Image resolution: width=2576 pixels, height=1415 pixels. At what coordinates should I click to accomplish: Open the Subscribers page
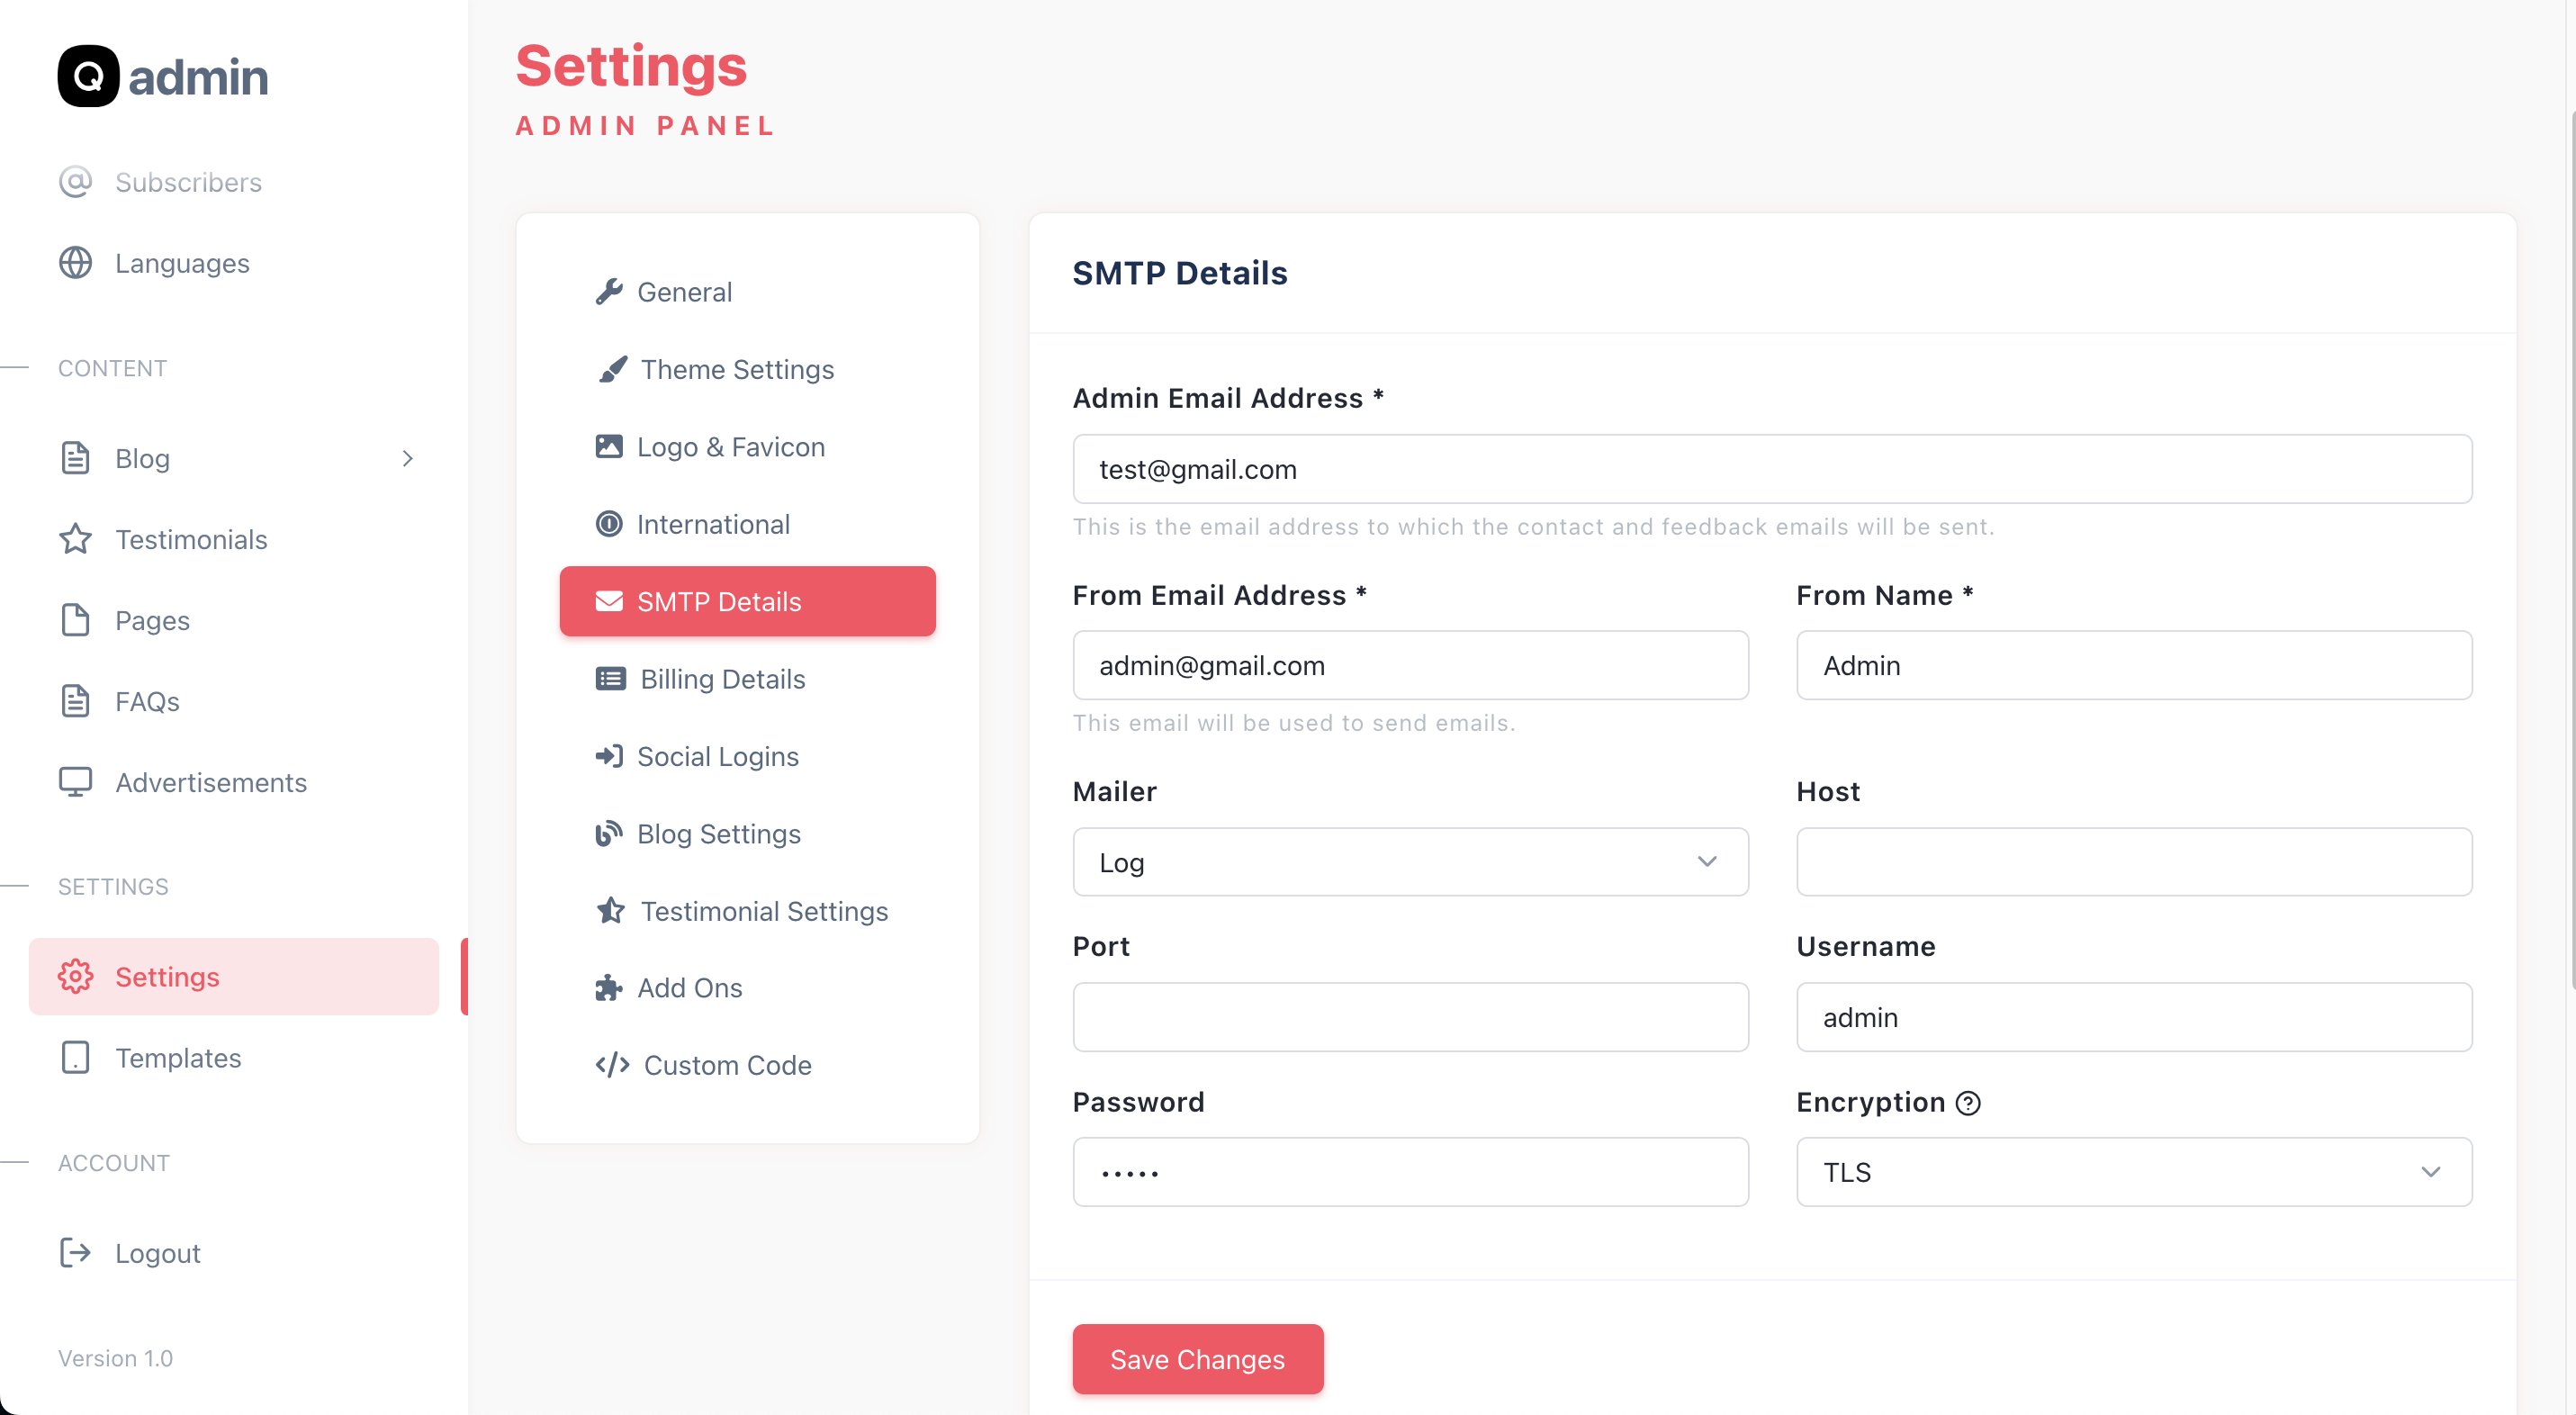[x=188, y=182]
